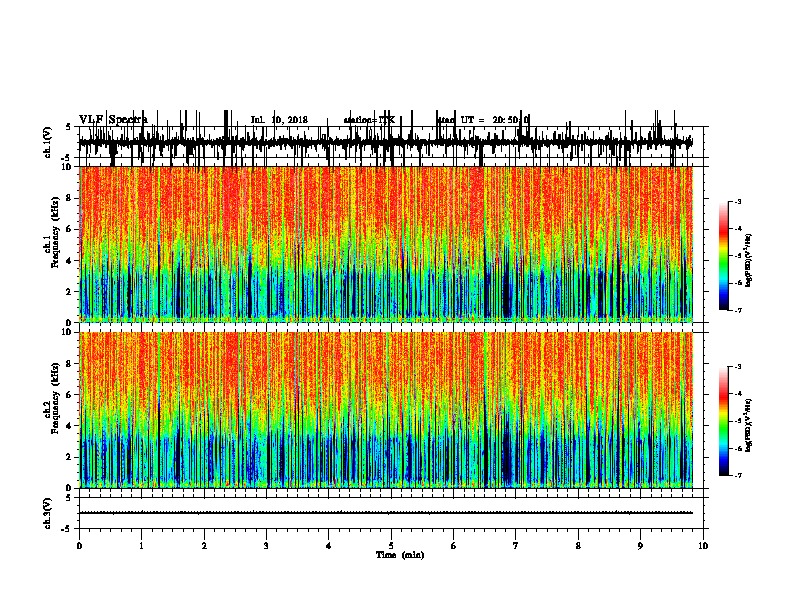This screenshot has height=612, width=792.
Task: Click the "10" minute tick on time axis
Action: click(703, 546)
